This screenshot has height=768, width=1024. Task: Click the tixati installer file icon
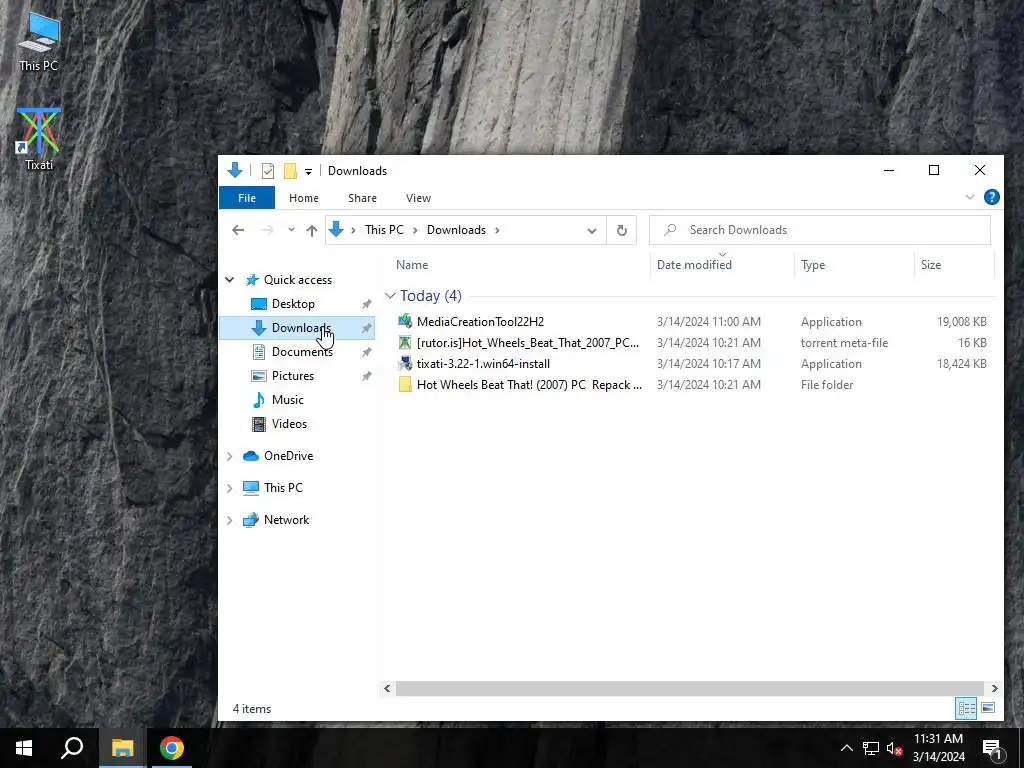[x=405, y=364]
